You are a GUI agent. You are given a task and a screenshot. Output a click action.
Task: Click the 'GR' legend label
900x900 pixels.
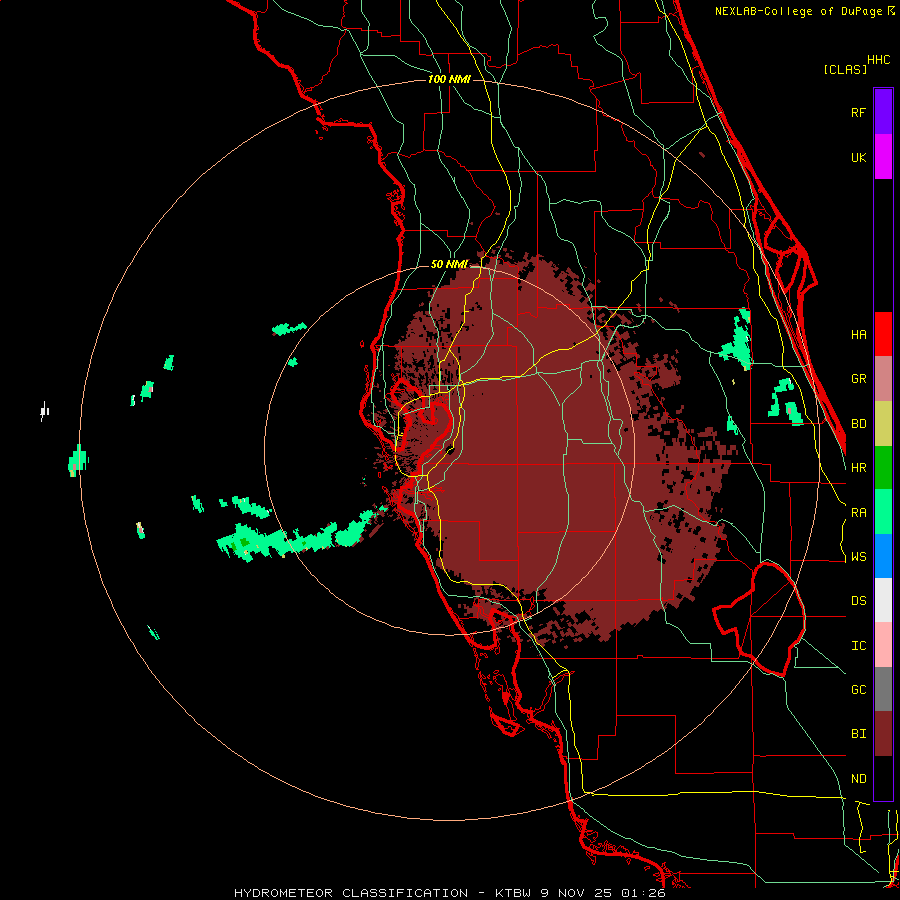pyautogui.click(x=858, y=379)
